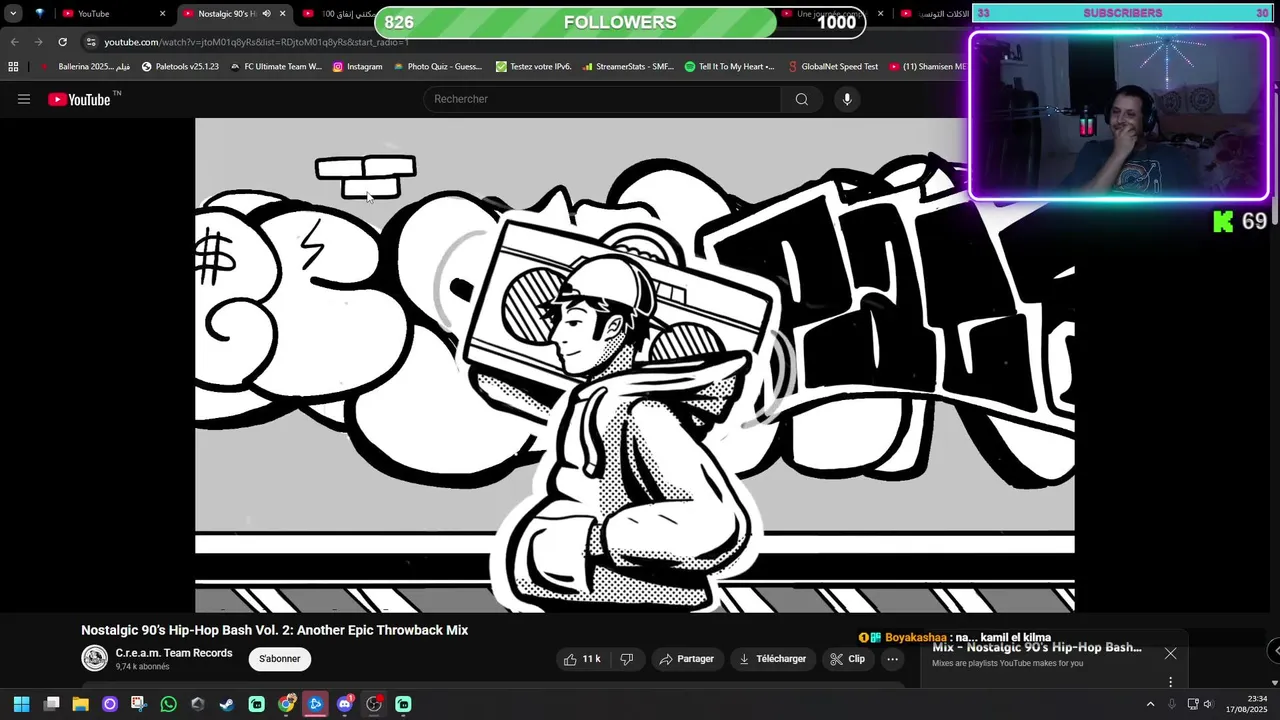Open the Ballerina 2025 bookmark

coord(86,67)
